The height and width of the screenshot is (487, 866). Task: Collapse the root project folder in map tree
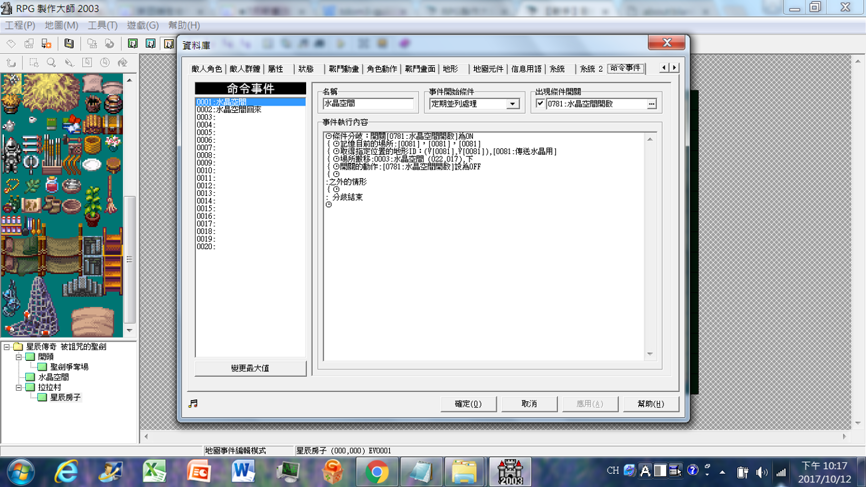pos(7,347)
